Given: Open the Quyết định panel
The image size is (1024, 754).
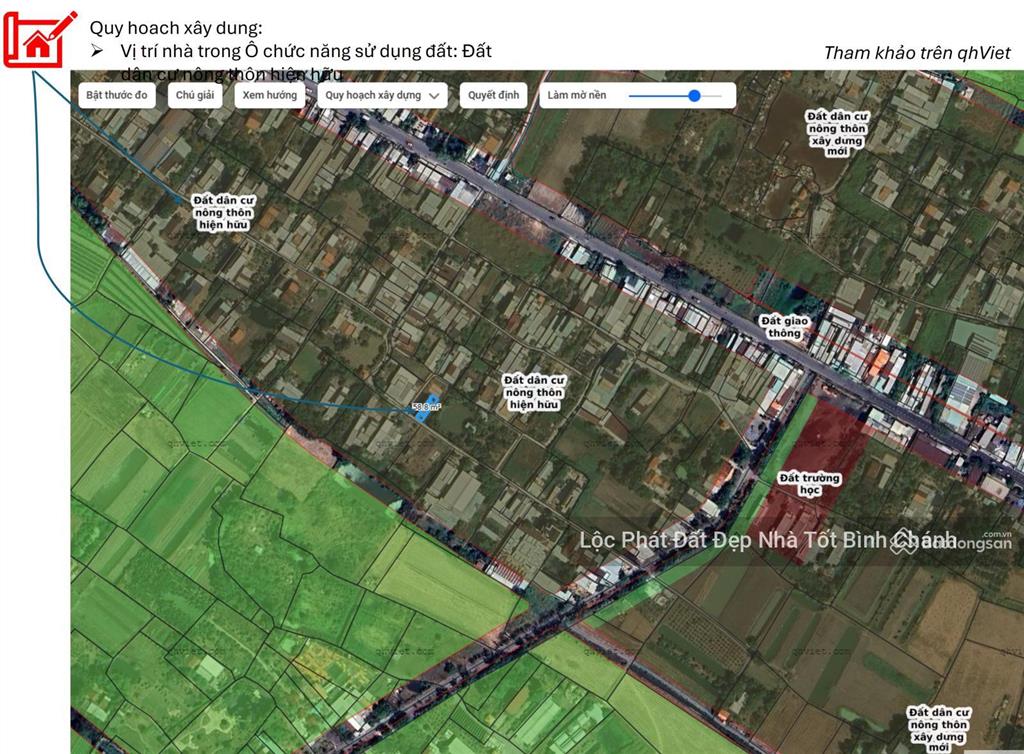Looking at the screenshot, I should pos(493,95).
